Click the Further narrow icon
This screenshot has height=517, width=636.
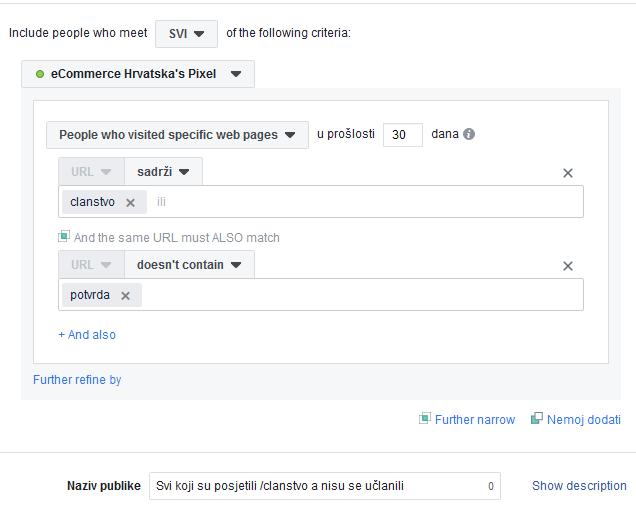pyautogui.click(x=425, y=419)
